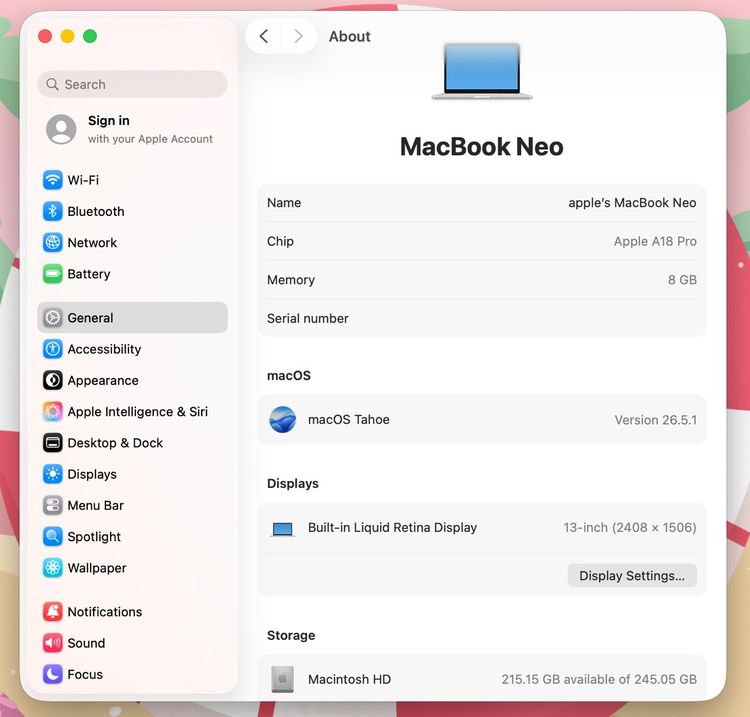
Task: Click the 8 GB memory value
Action: click(682, 280)
